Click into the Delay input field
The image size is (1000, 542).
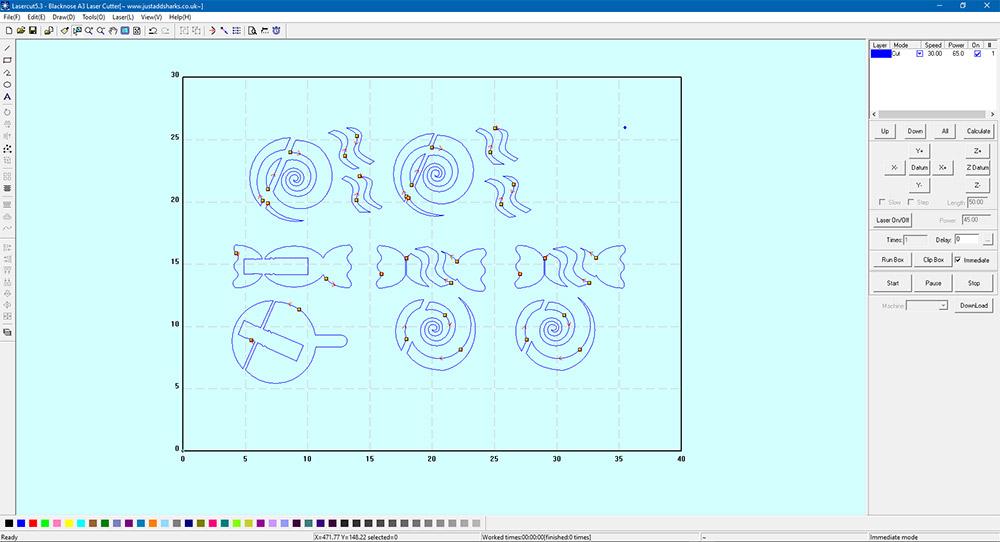click(966, 240)
